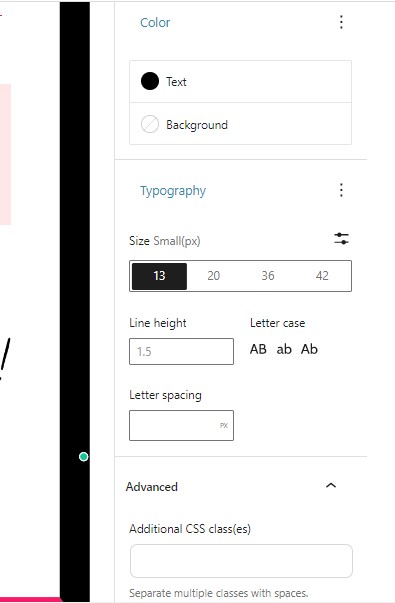Open the Text color setting

pos(240,82)
